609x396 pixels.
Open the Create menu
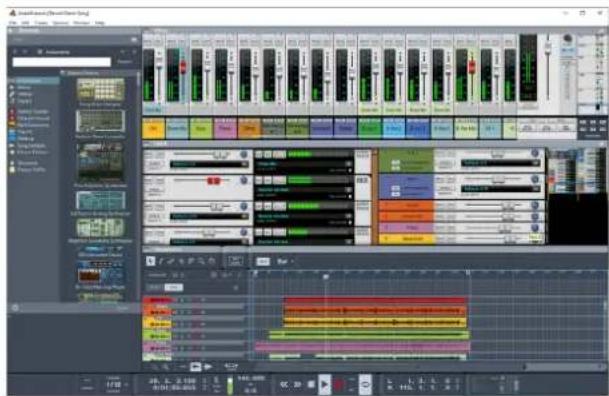click(41, 23)
